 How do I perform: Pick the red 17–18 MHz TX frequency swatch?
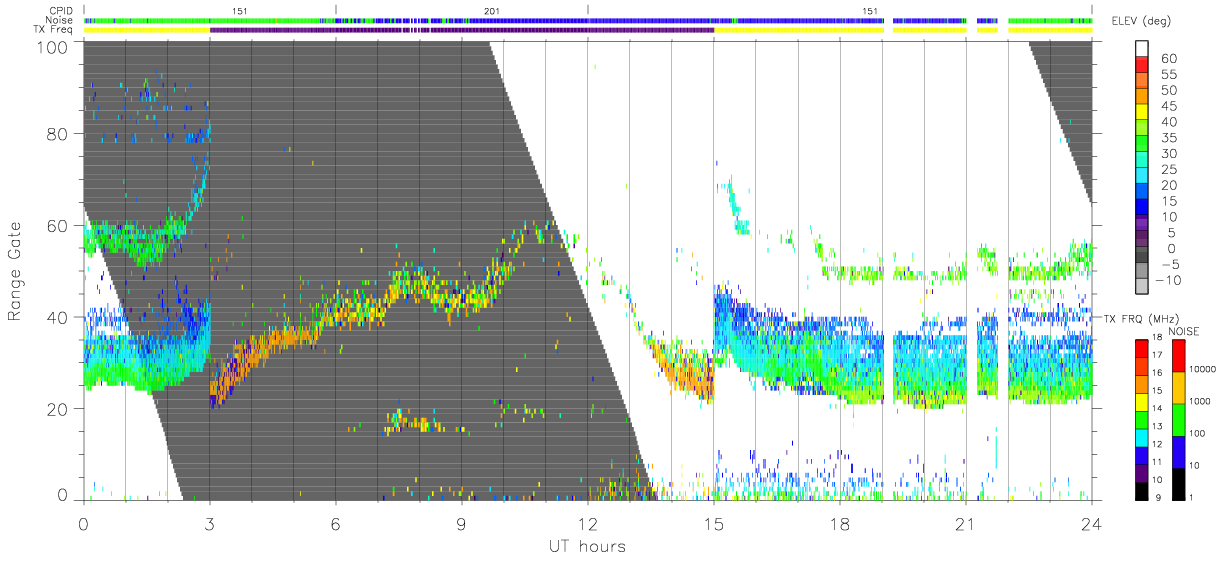tap(1144, 349)
